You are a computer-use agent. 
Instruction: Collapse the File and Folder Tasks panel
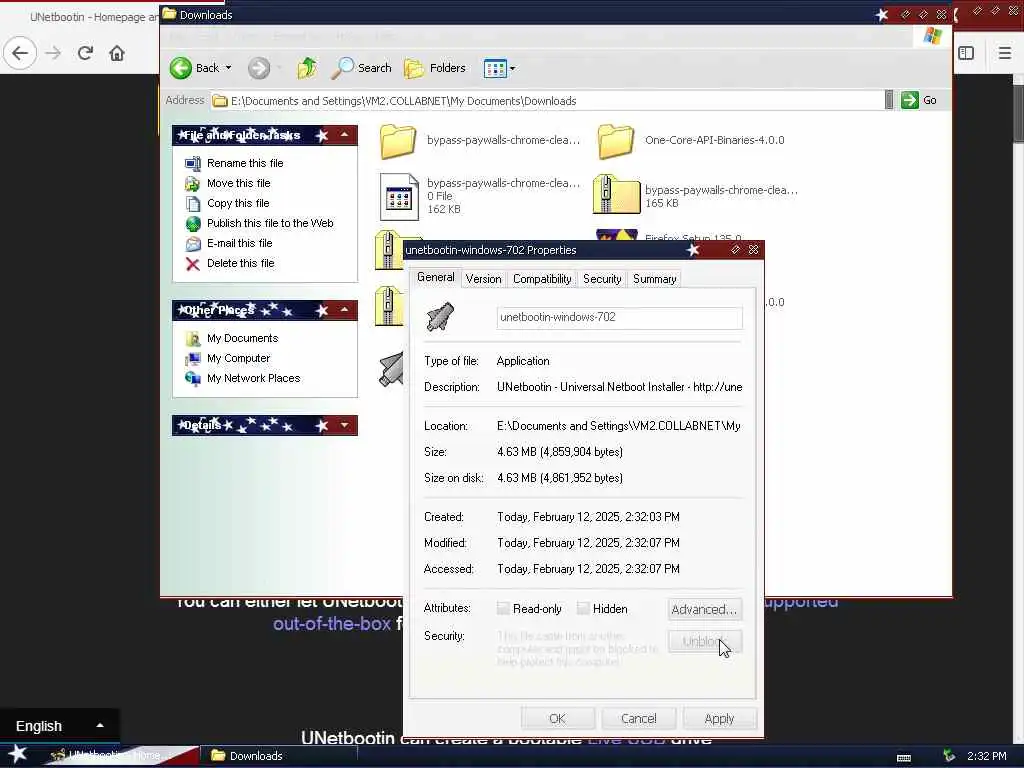point(344,135)
